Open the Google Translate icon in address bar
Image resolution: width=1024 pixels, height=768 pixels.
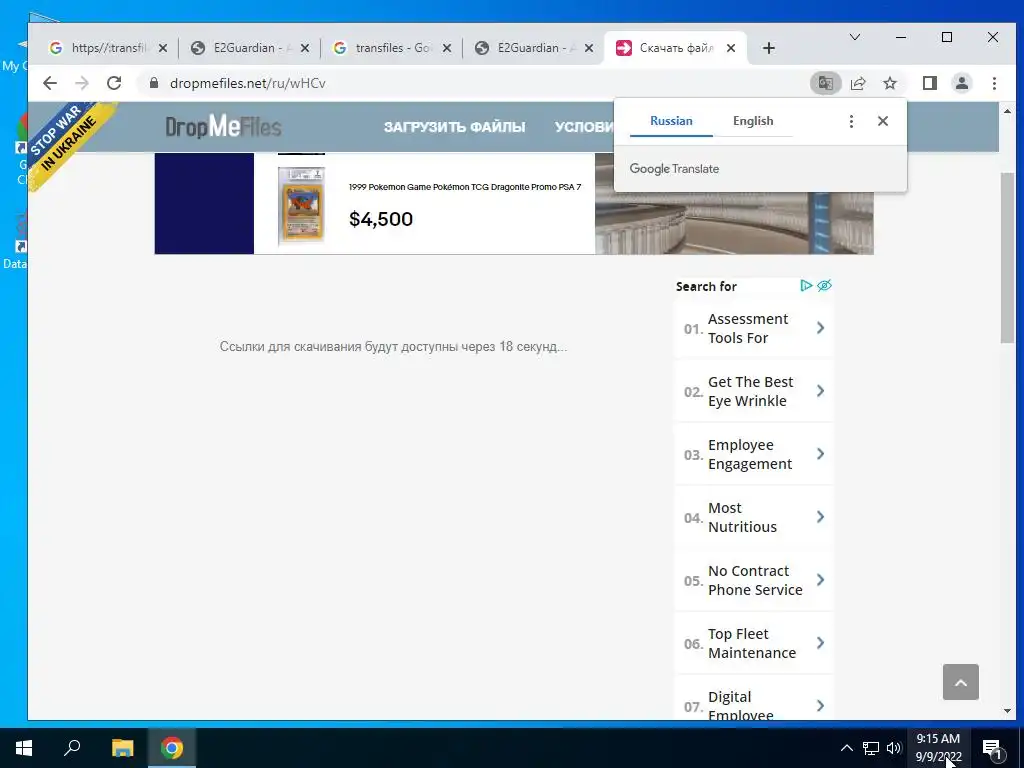(x=825, y=83)
